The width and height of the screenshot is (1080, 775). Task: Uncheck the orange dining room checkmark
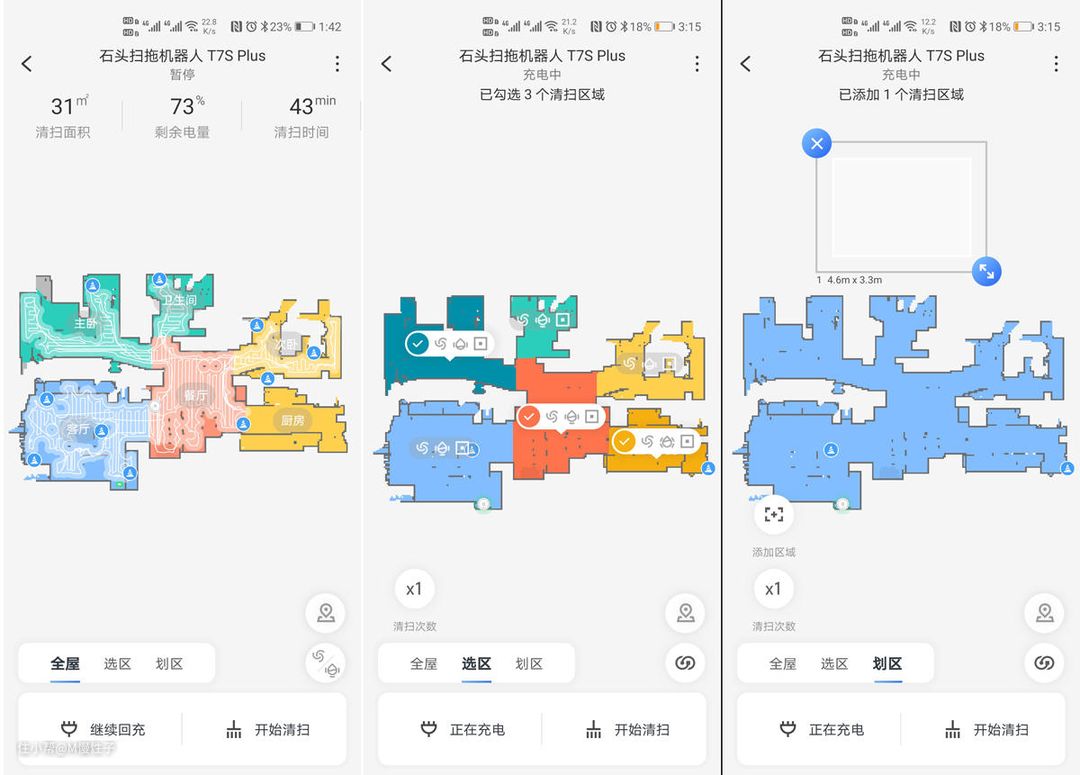click(x=528, y=417)
